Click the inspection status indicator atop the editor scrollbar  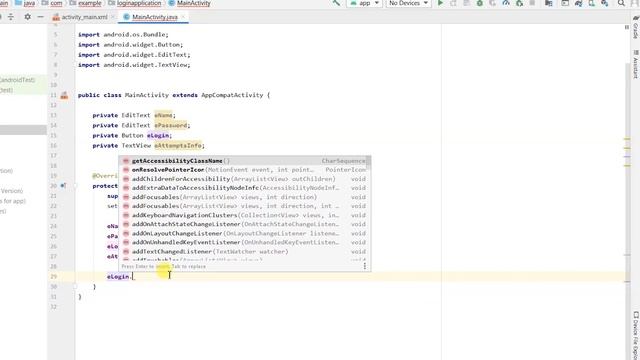tap(627, 27)
